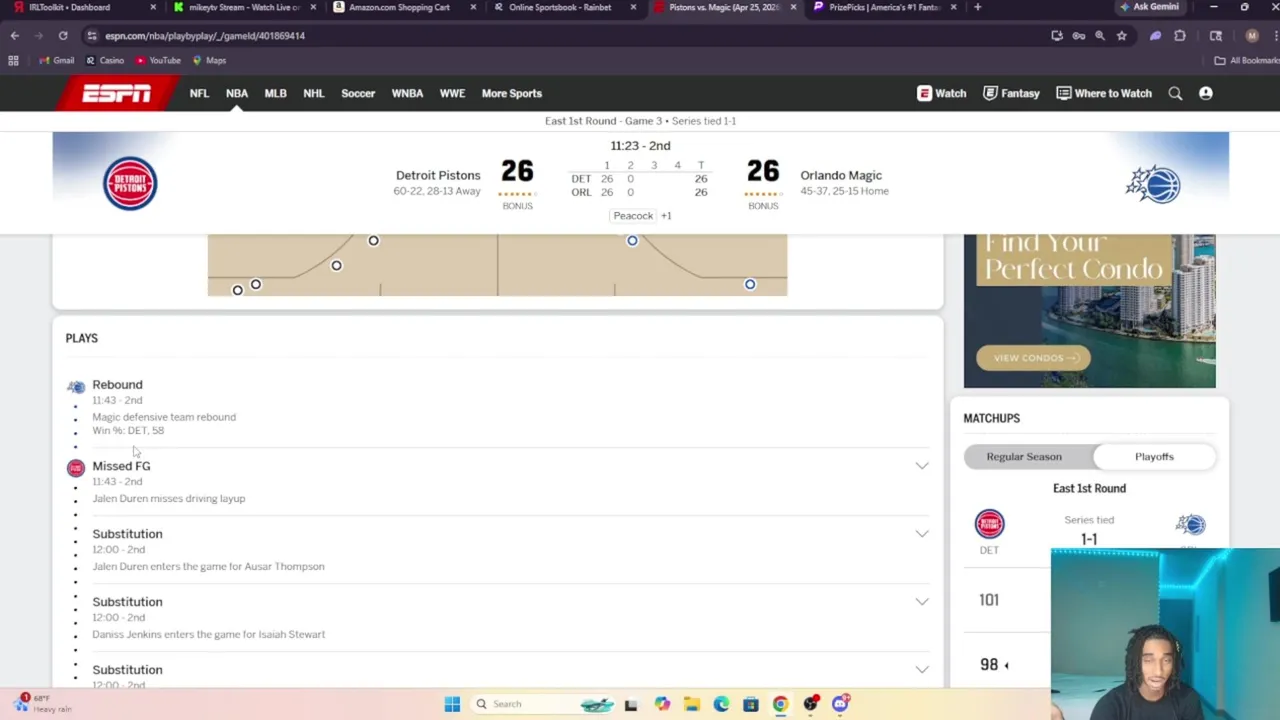Open the More Sports dropdown
Image resolution: width=1280 pixels, height=720 pixels.
512,93
